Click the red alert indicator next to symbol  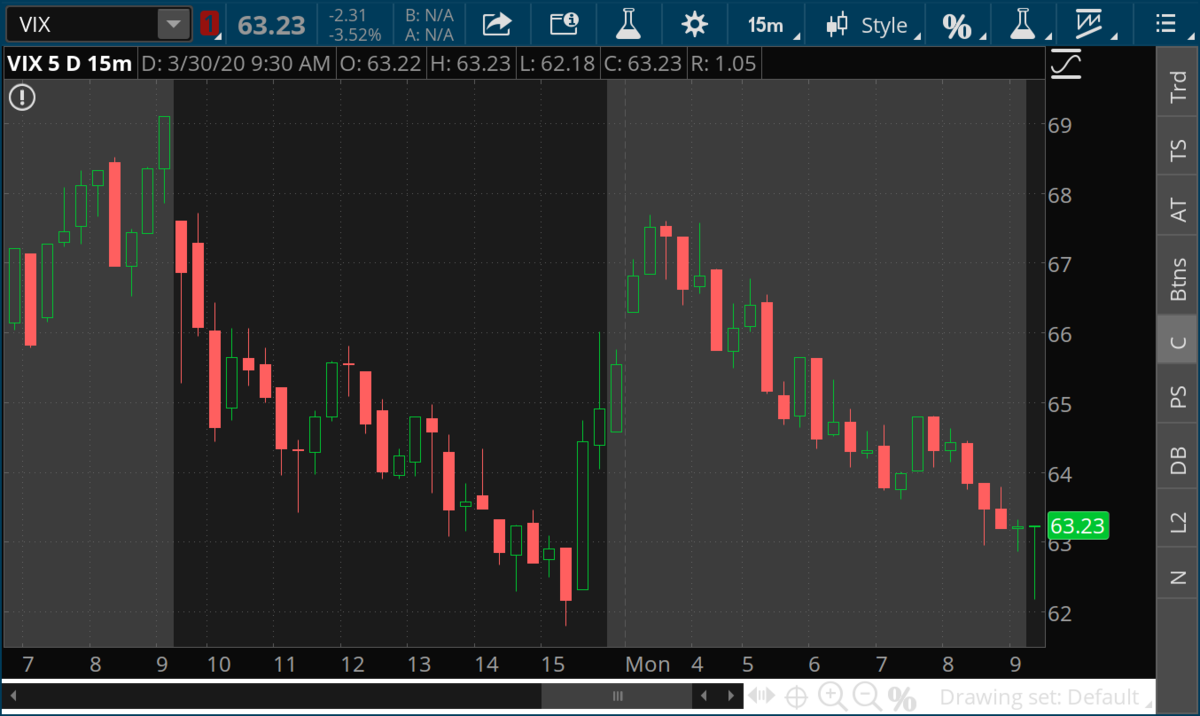coord(209,24)
